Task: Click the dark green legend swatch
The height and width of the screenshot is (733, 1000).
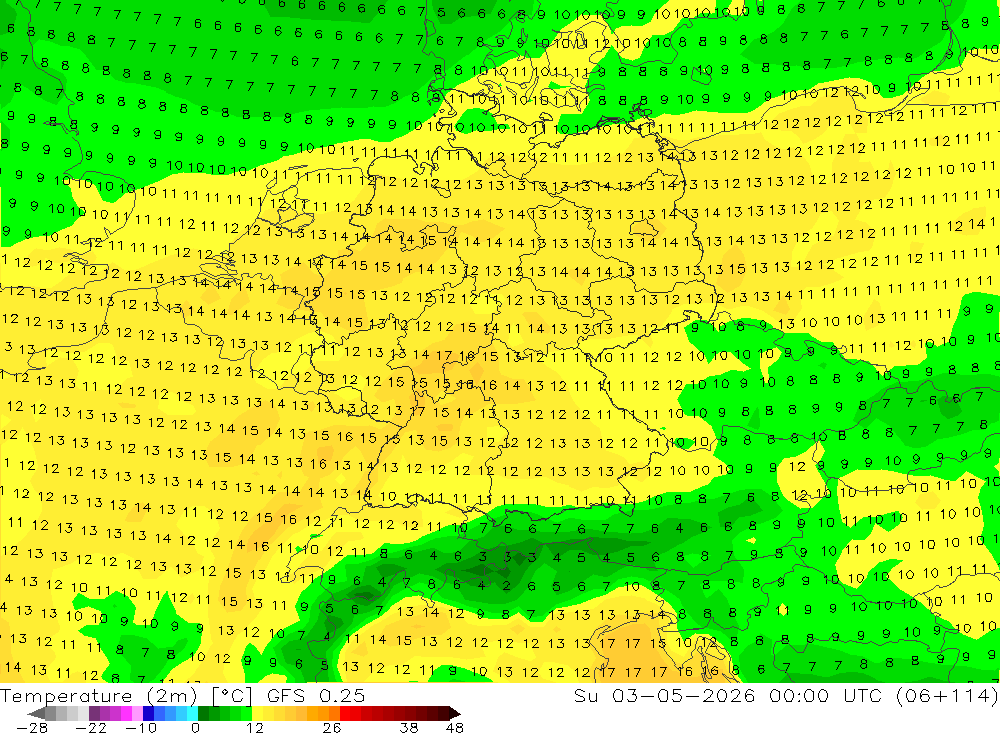Action: coord(203,713)
